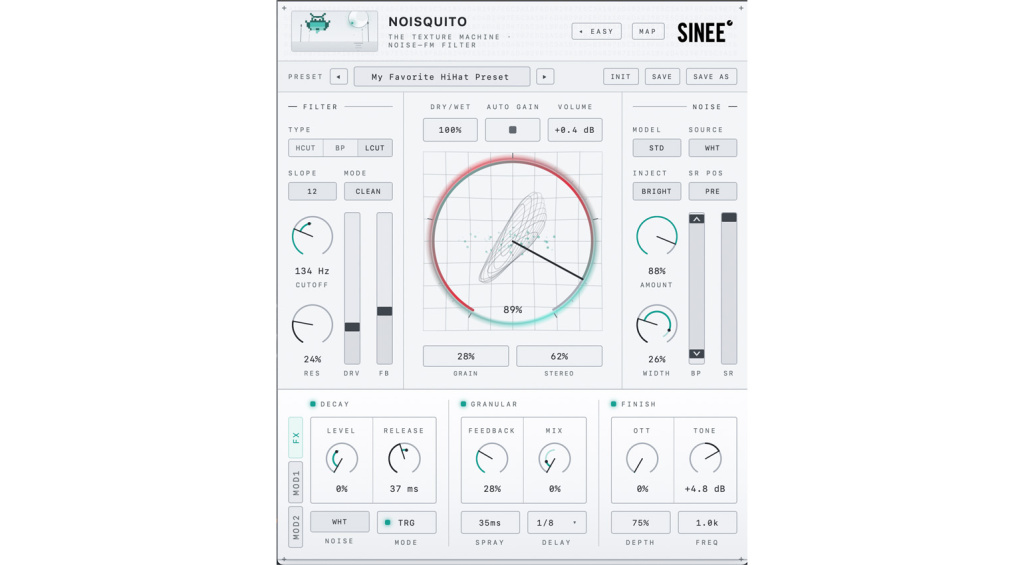Click the SINEE brand logo
Image resolution: width=1024 pixels, height=565 pixels.
tap(704, 32)
